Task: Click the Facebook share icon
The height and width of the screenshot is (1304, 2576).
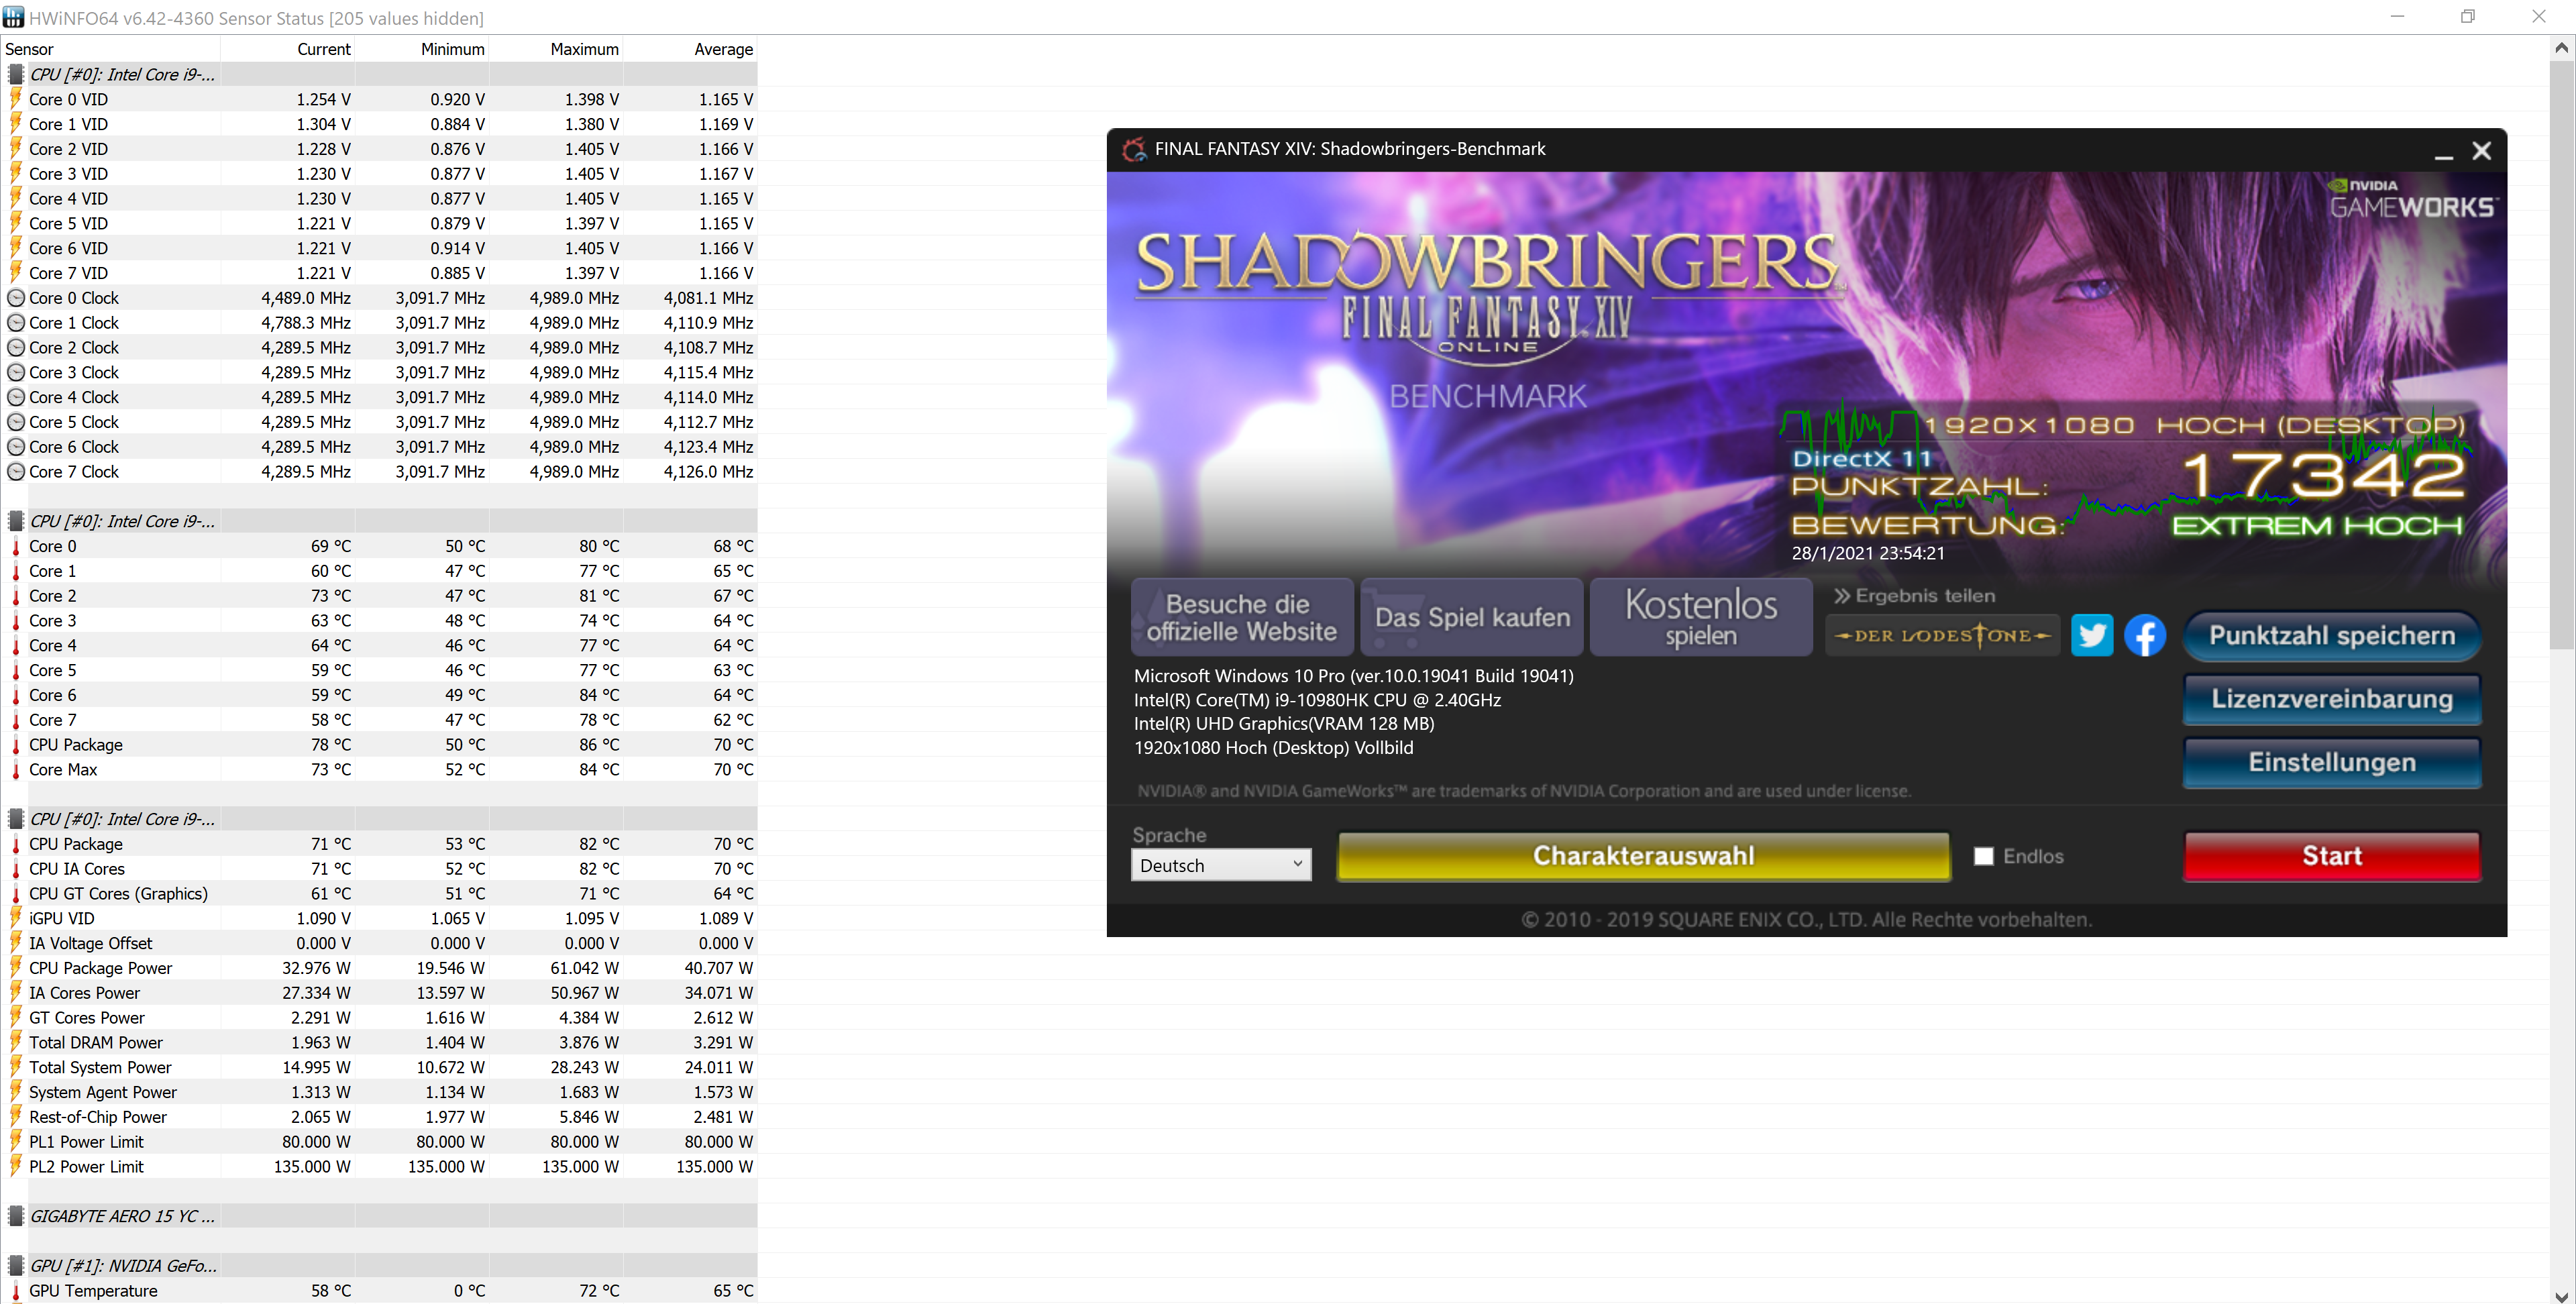Action: 2144,635
